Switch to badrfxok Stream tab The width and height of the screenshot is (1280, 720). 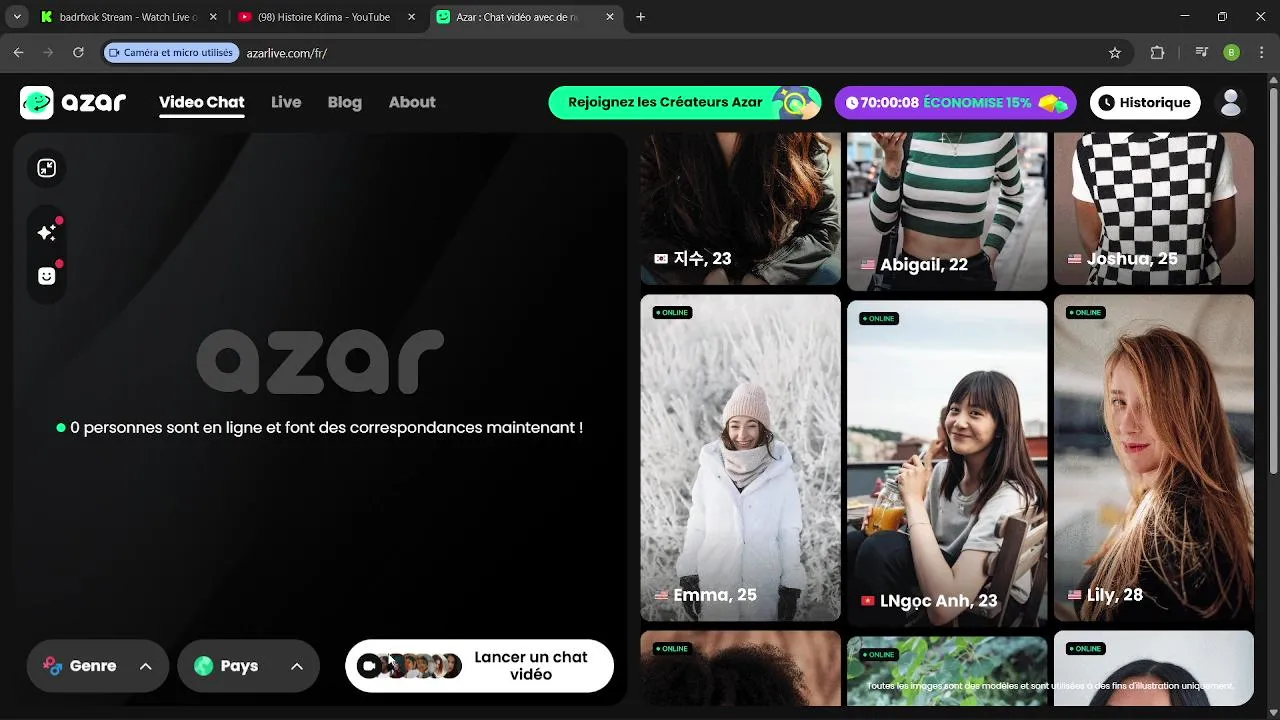(x=130, y=17)
